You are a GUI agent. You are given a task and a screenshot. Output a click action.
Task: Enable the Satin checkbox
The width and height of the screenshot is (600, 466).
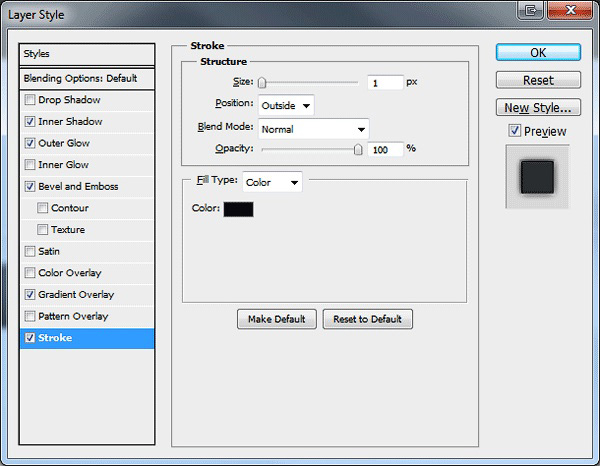pos(30,251)
